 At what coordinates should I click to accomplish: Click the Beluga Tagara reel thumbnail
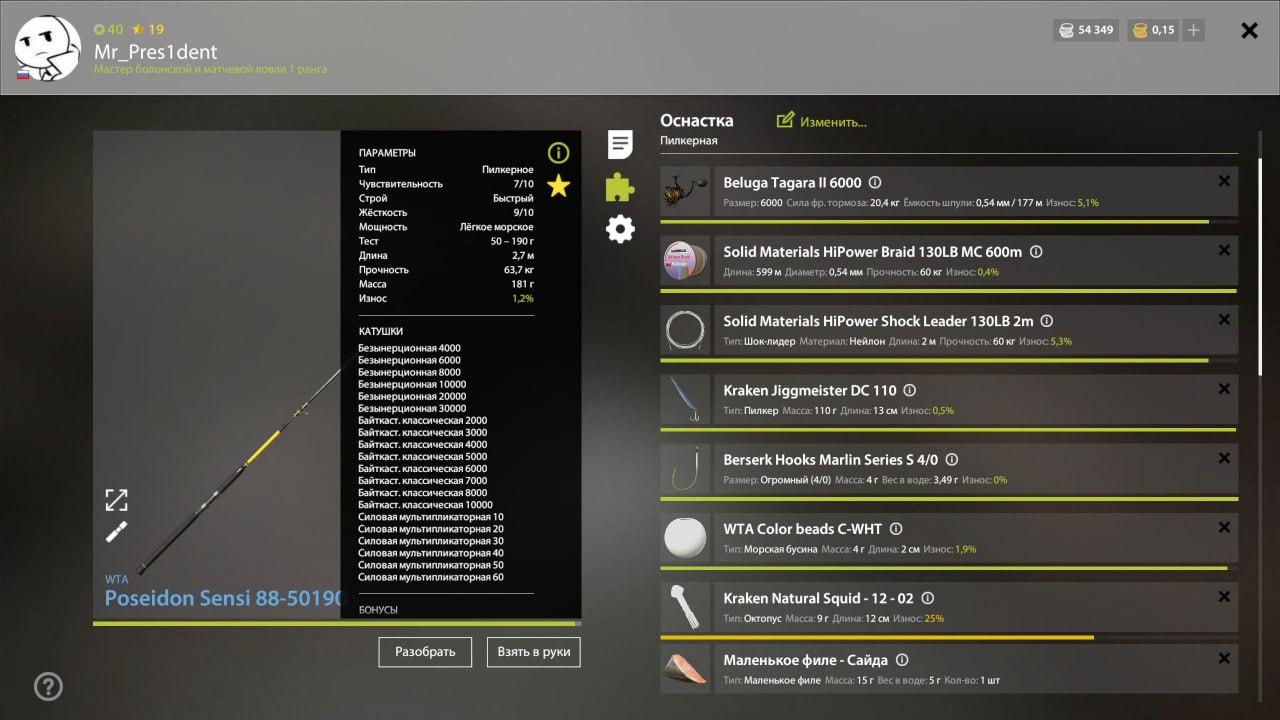pos(685,191)
